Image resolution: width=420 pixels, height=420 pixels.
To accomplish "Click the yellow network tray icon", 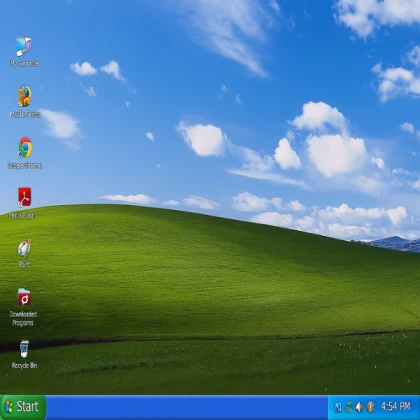I will tap(349, 407).
